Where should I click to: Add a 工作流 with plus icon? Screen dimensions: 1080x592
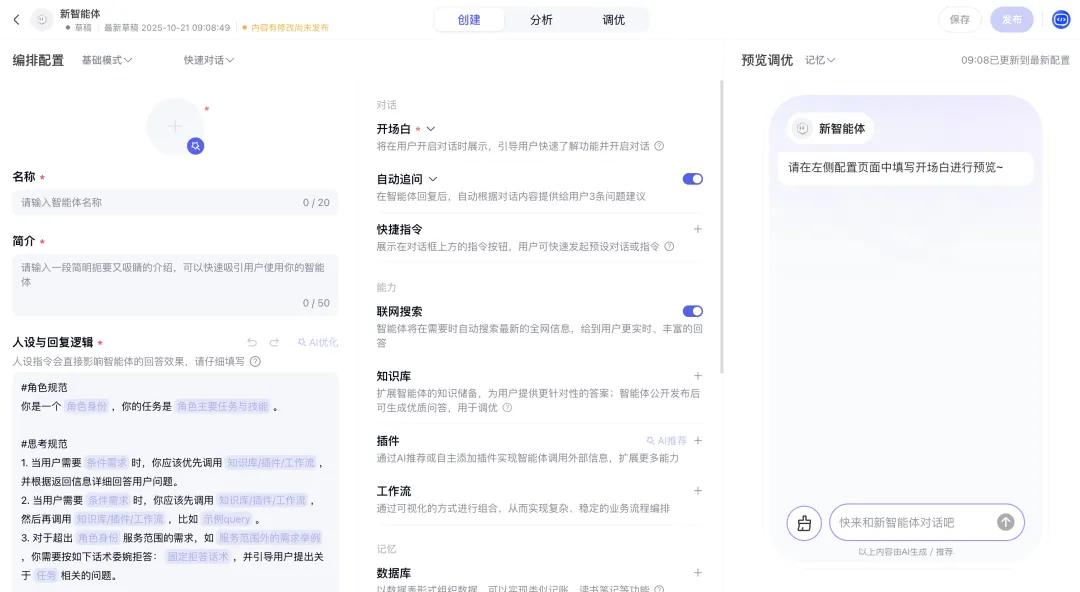click(x=698, y=491)
